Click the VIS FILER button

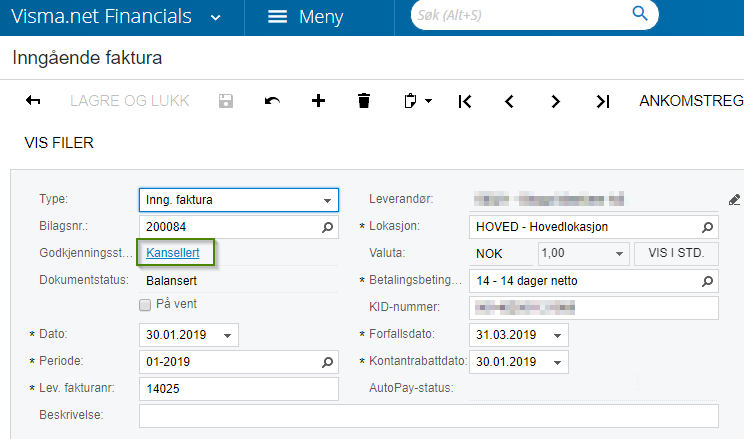click(x=59, y=143)
